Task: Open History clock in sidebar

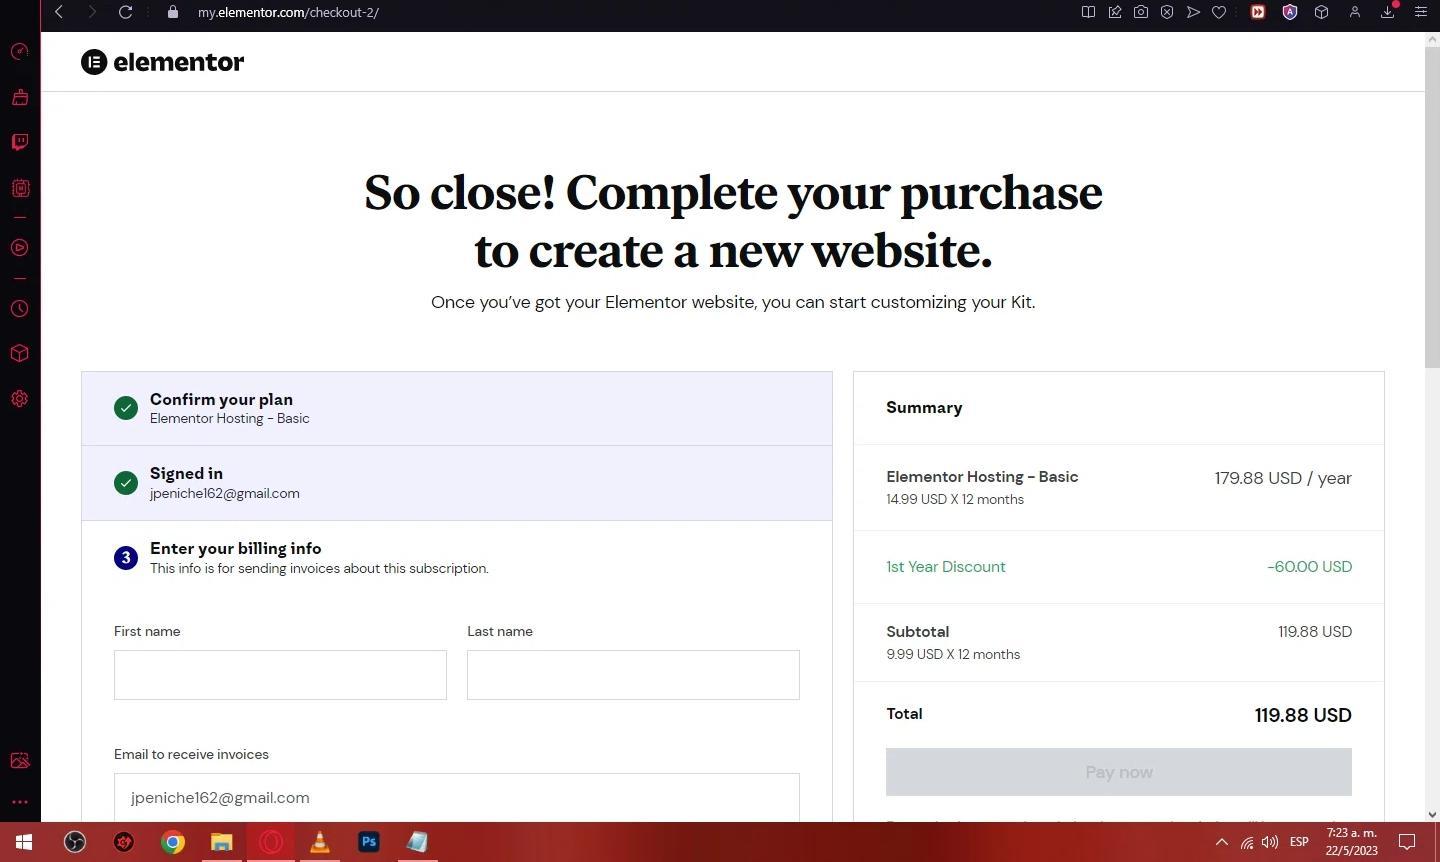Action: point(19,309)
